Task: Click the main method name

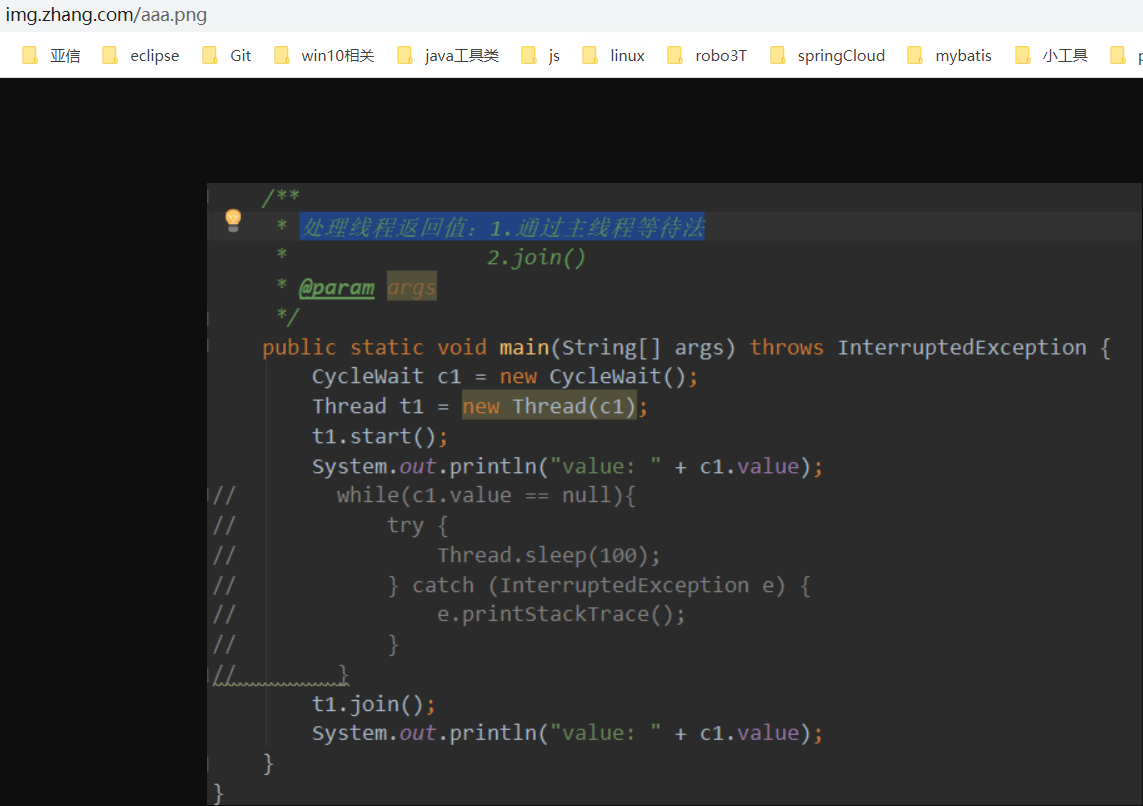Action: (x=524, y=347)
